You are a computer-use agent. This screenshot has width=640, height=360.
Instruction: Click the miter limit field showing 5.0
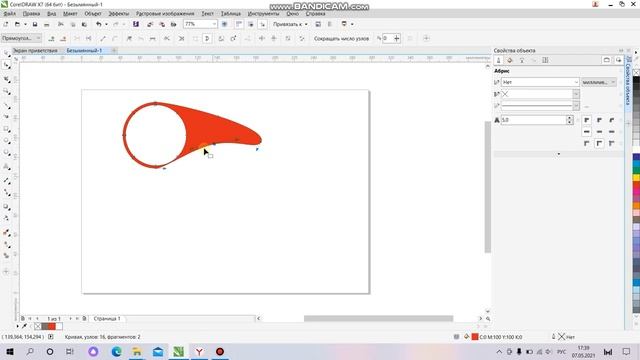(533, 120)
